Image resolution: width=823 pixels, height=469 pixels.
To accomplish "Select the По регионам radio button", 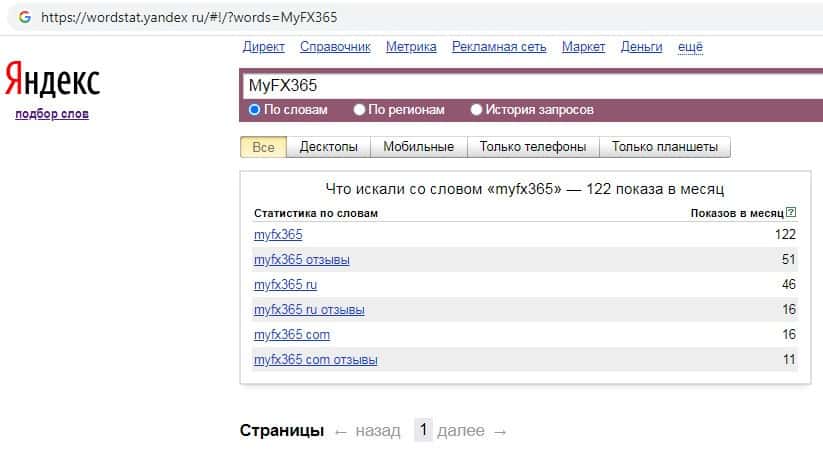I will click(x=361, y=110).
